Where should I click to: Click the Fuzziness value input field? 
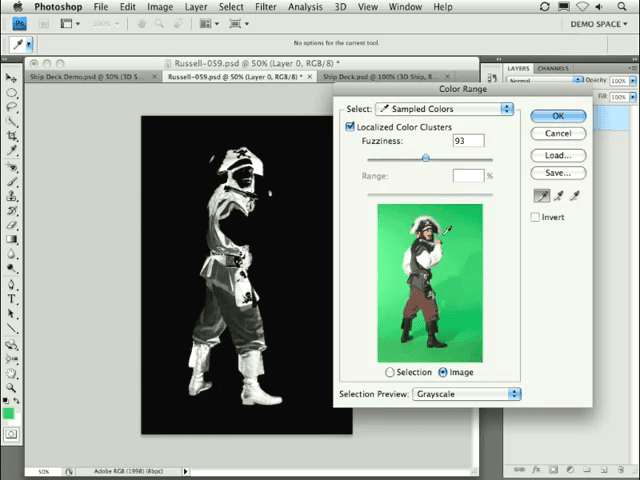point(468,142)
